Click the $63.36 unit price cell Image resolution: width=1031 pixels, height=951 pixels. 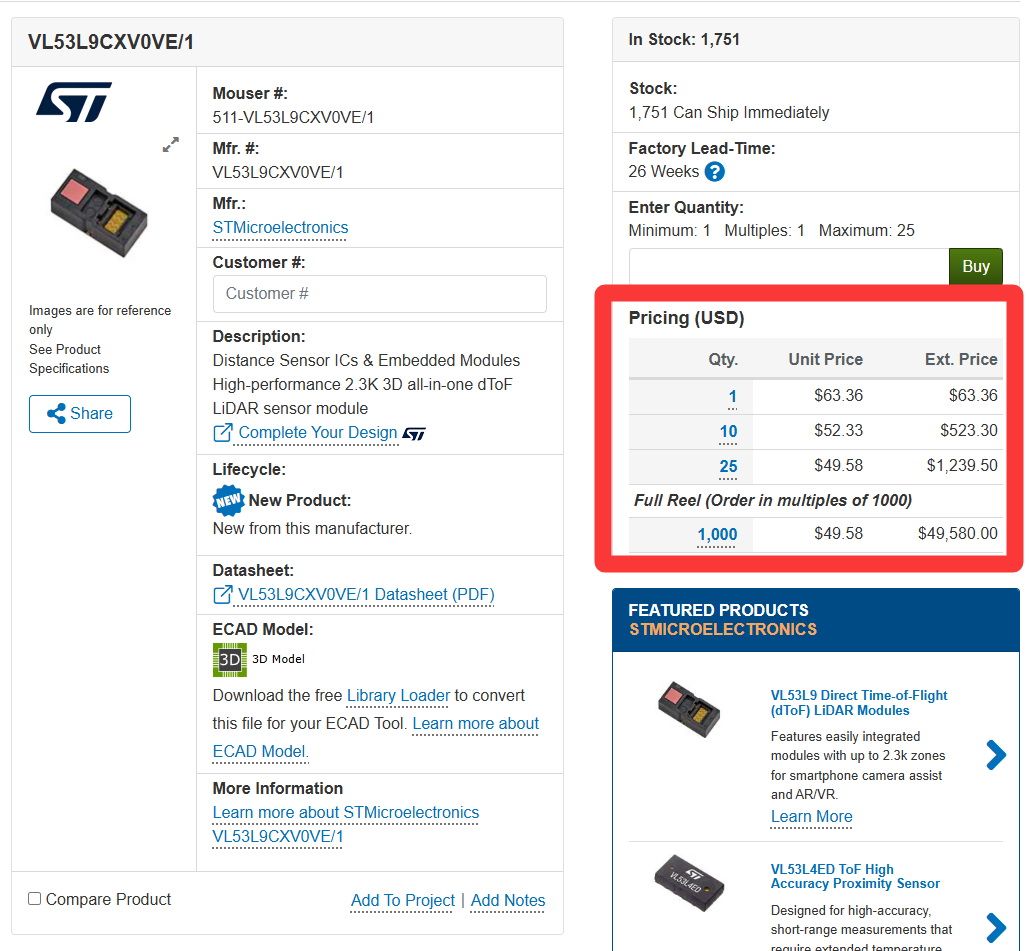click(x=838, y=396)
